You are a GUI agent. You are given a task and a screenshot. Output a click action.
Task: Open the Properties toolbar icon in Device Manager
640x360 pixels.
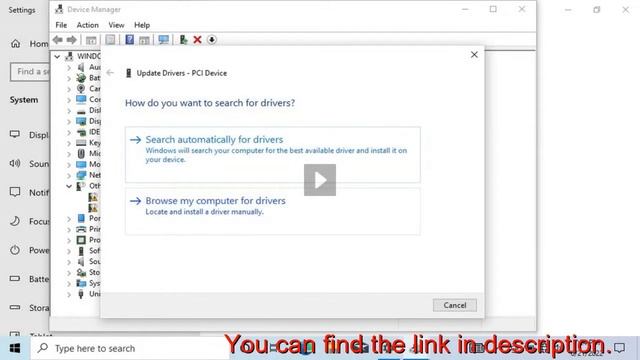click(110, 40)
